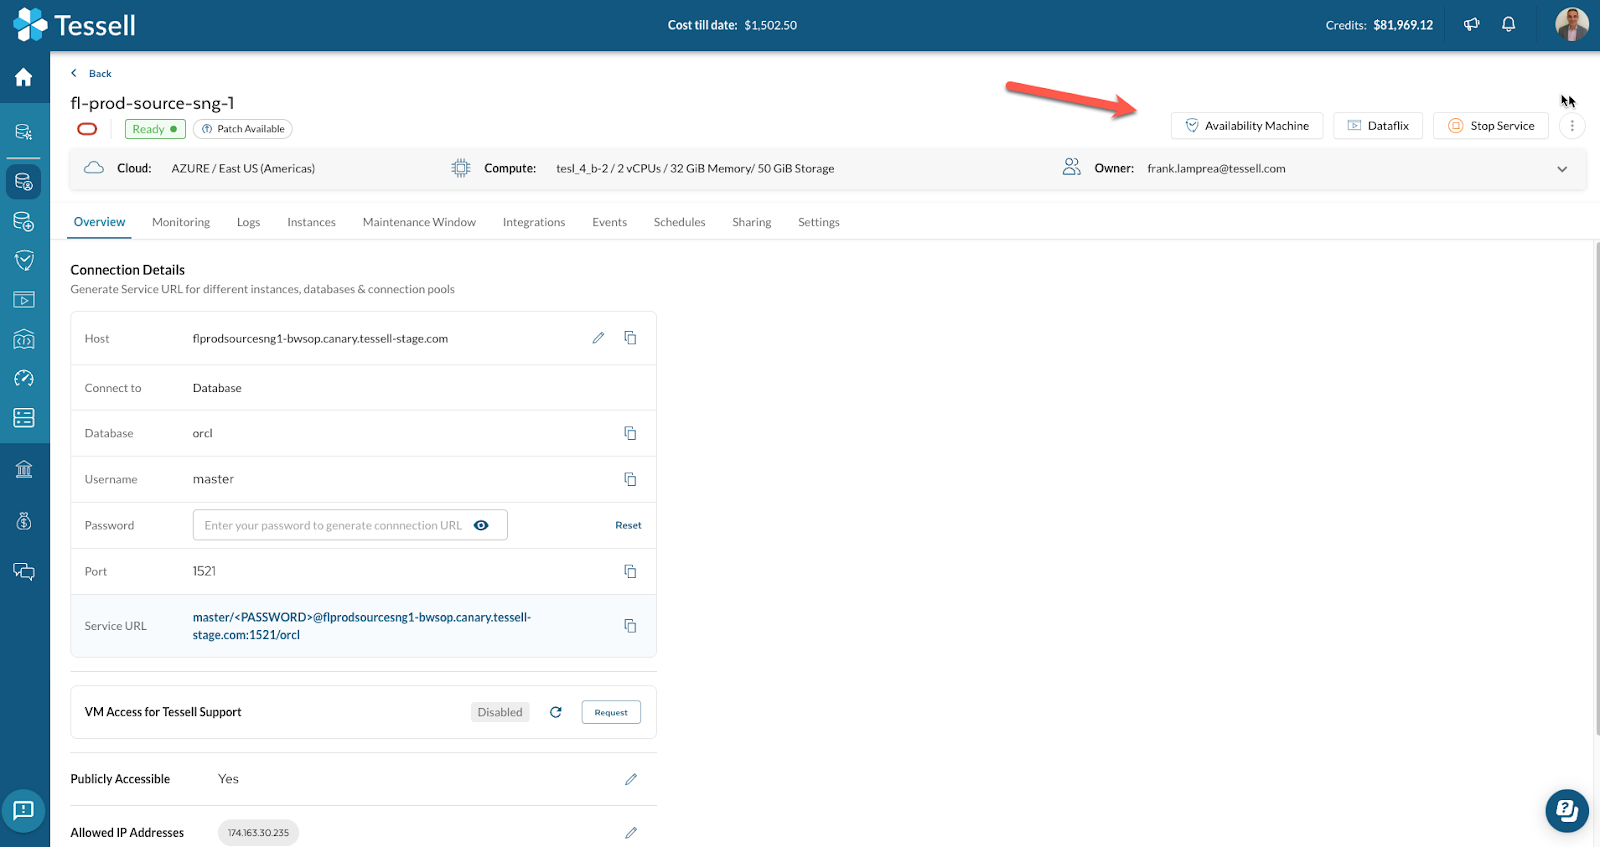Click the Patch Available badge
Screen dimensions: 1600x847
pos(243,129)
